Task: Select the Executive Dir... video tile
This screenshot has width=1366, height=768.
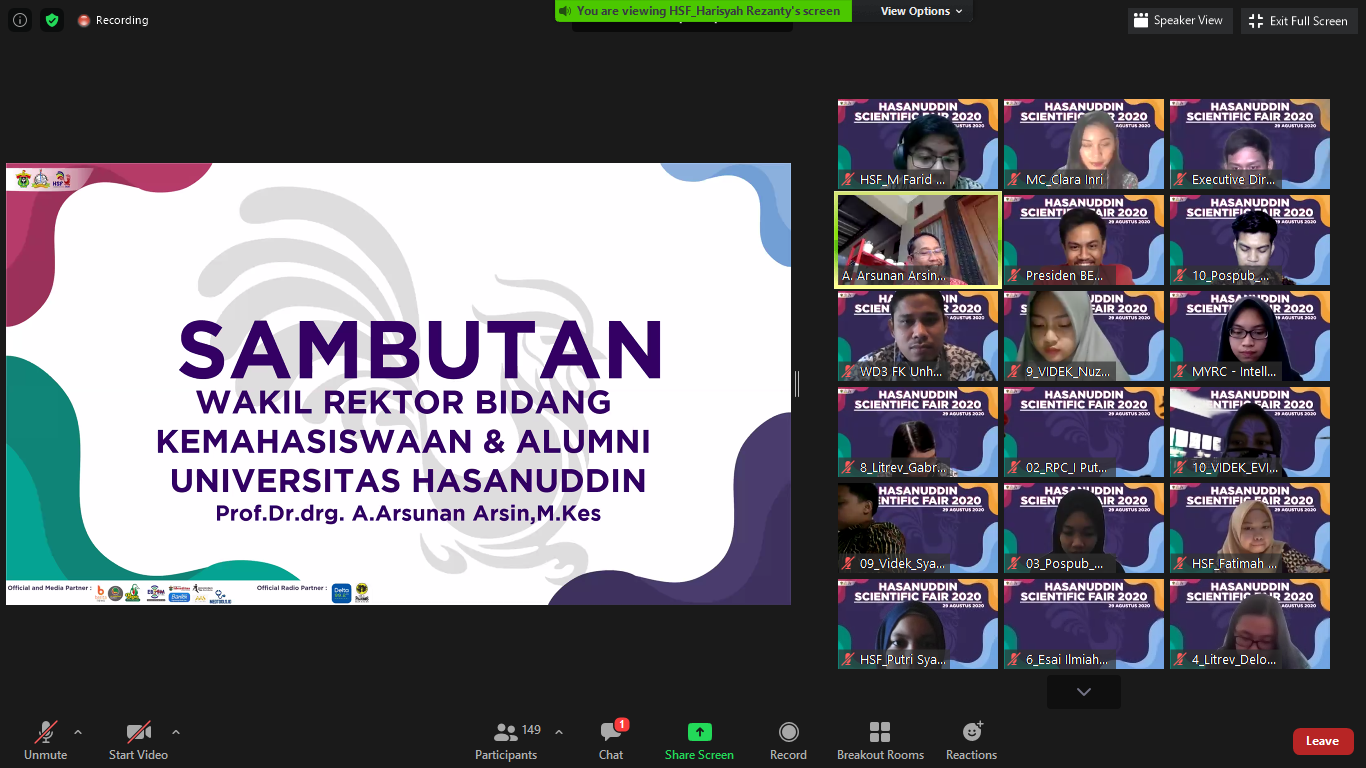Action: [1250, 144]
